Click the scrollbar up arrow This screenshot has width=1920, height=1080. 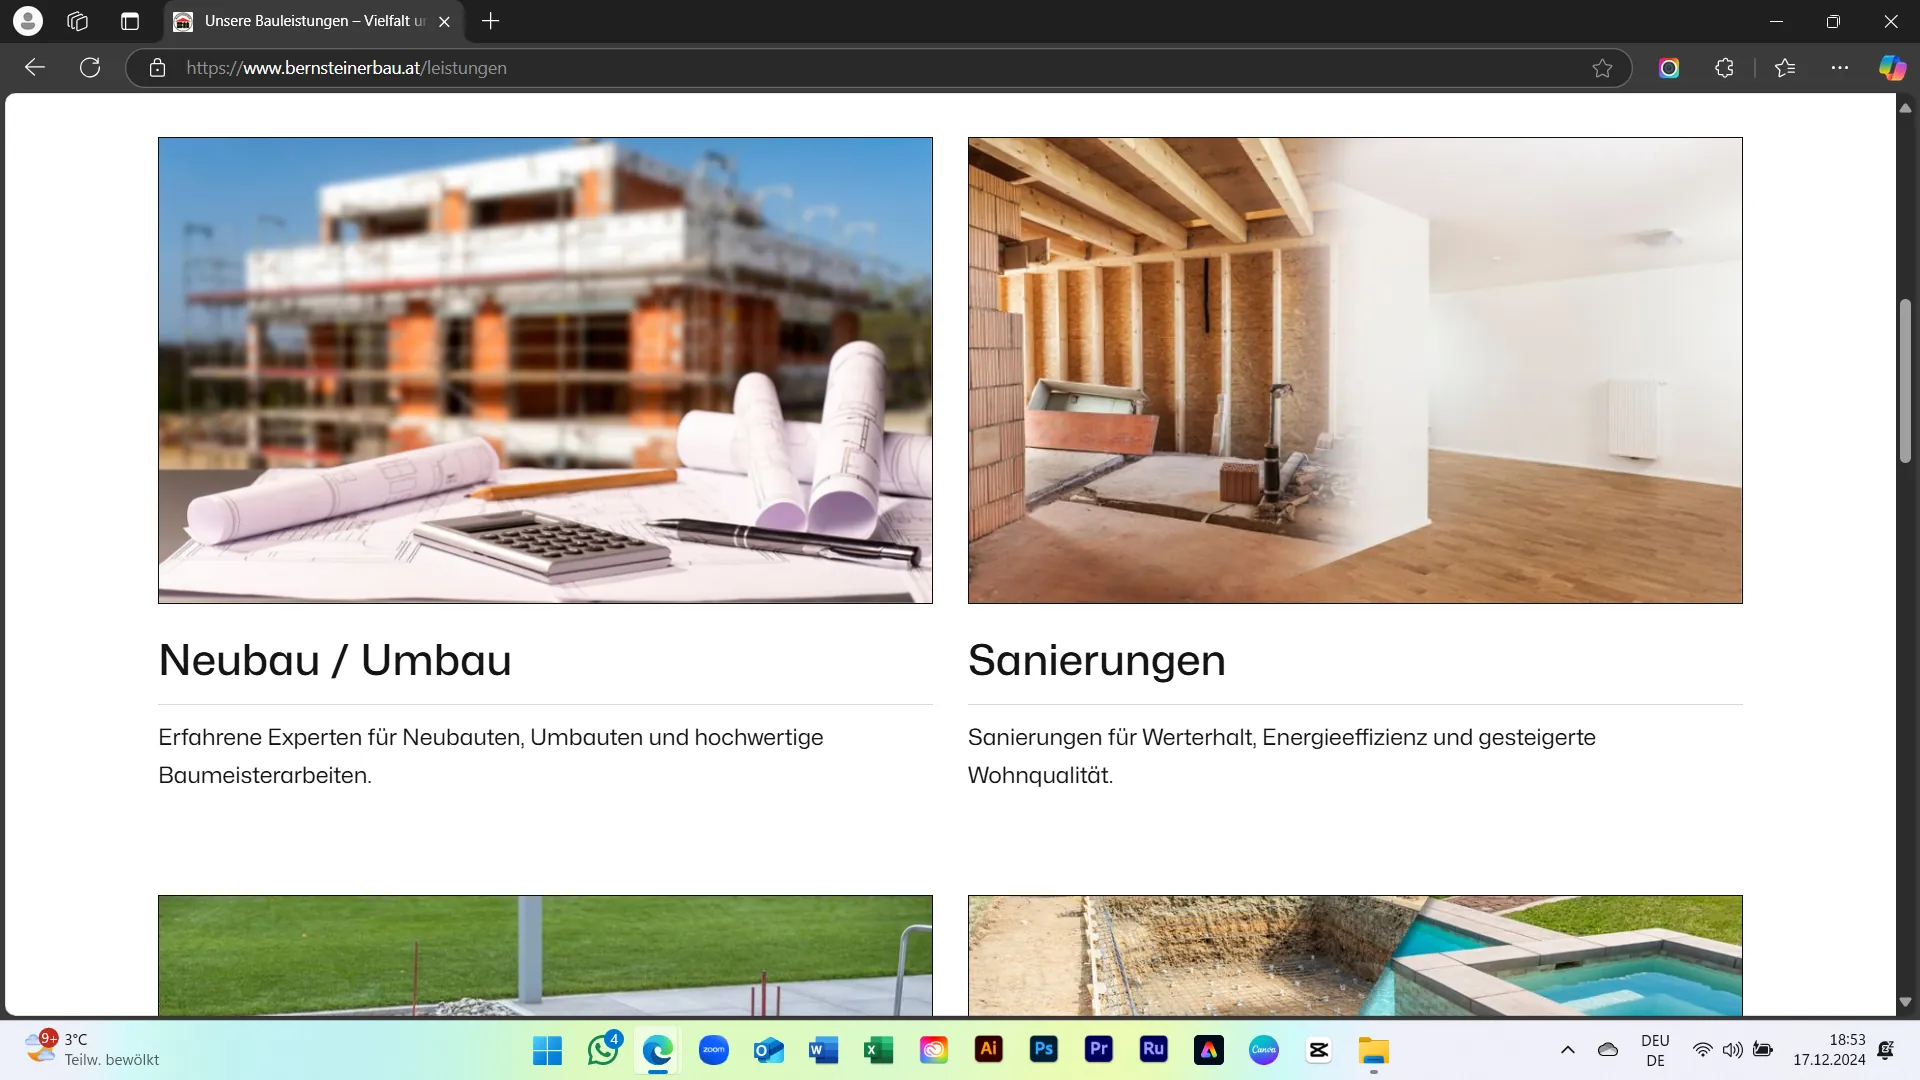pyautogui.click(x=1905, y=108)
